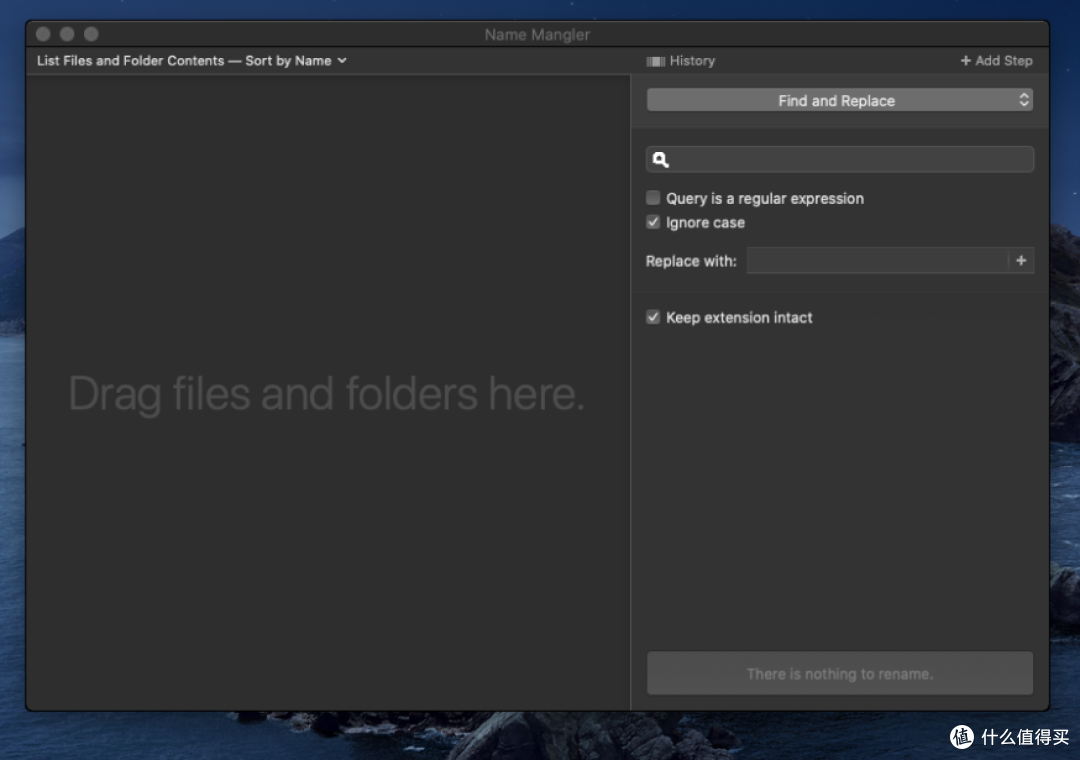Uncheck the Ignore case checkbox
This screenshot has height=760, width=1080.
tap(653, 222)
